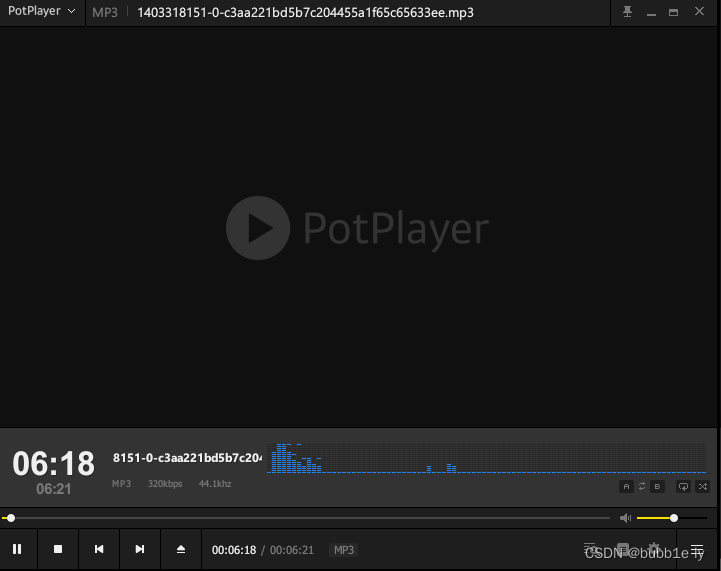Image resolution: width=721 pixels, height=571 pixels.
Task: Pause playback
Action: (x=17, y=549)
